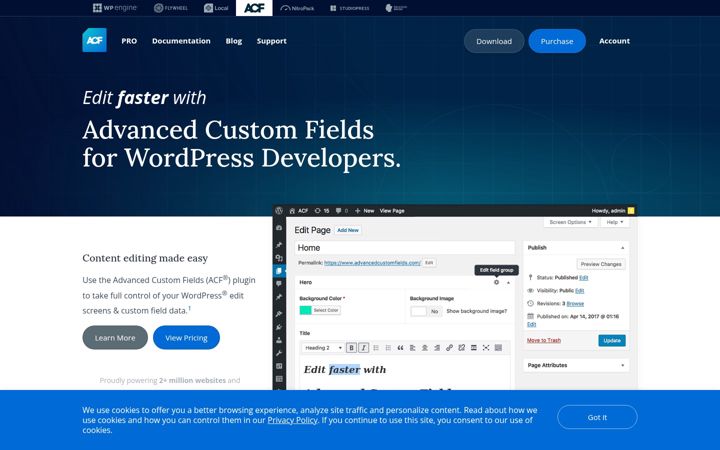Dismiss the cookie banner with Got It
720x450 pixels.
click(597, 417)
